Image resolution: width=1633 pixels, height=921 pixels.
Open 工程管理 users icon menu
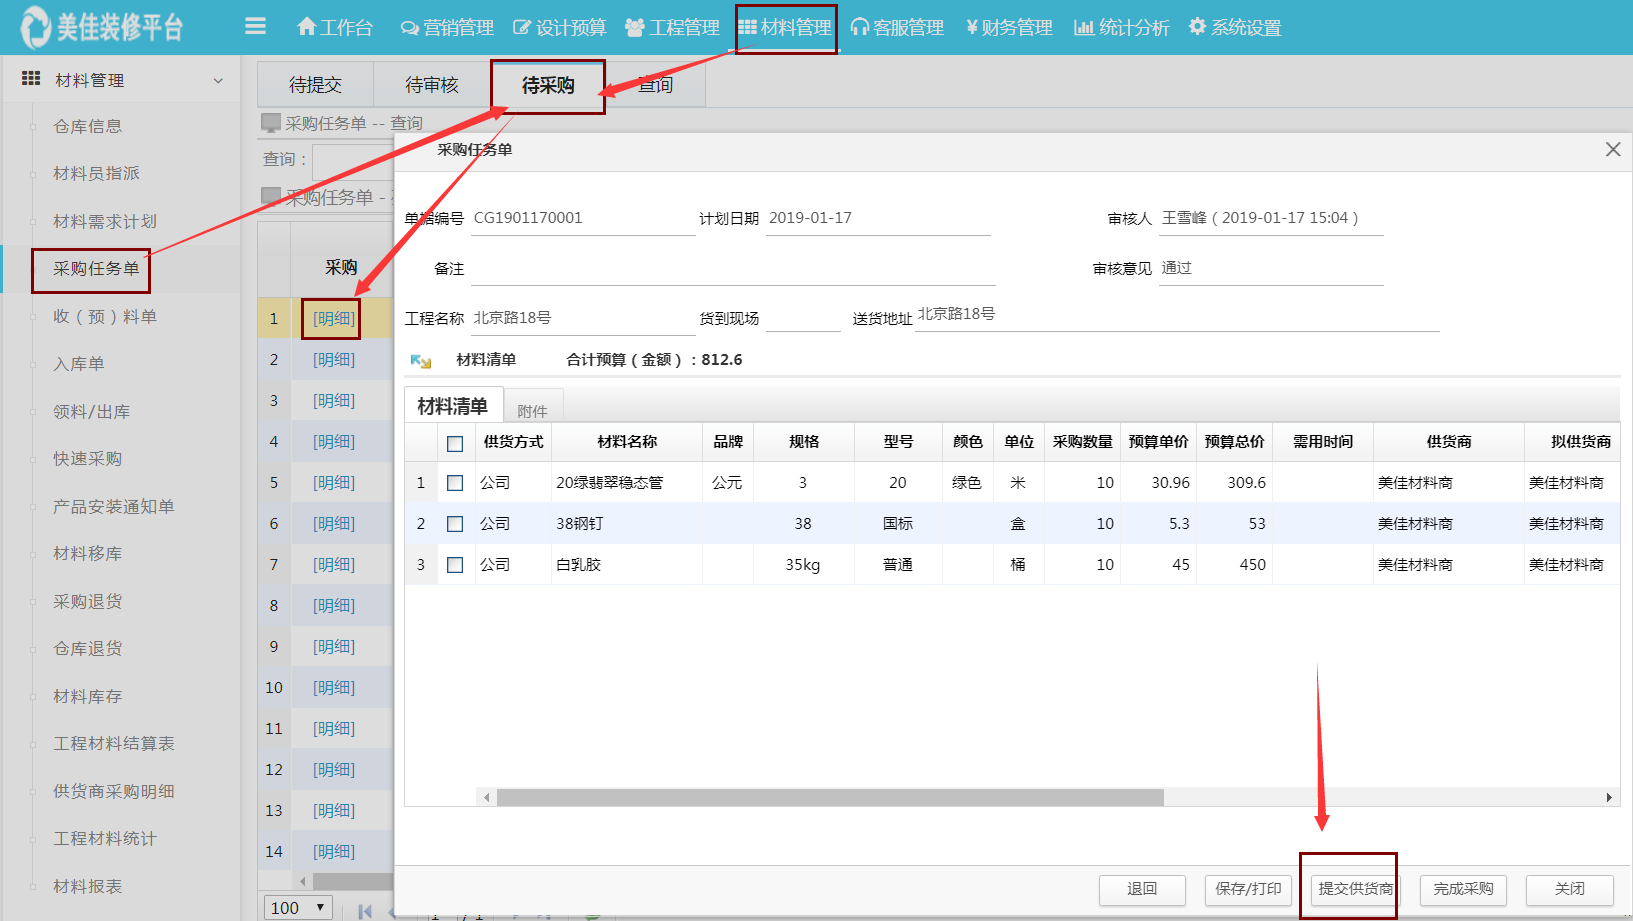pyautogui.click(x=634, y=28)
